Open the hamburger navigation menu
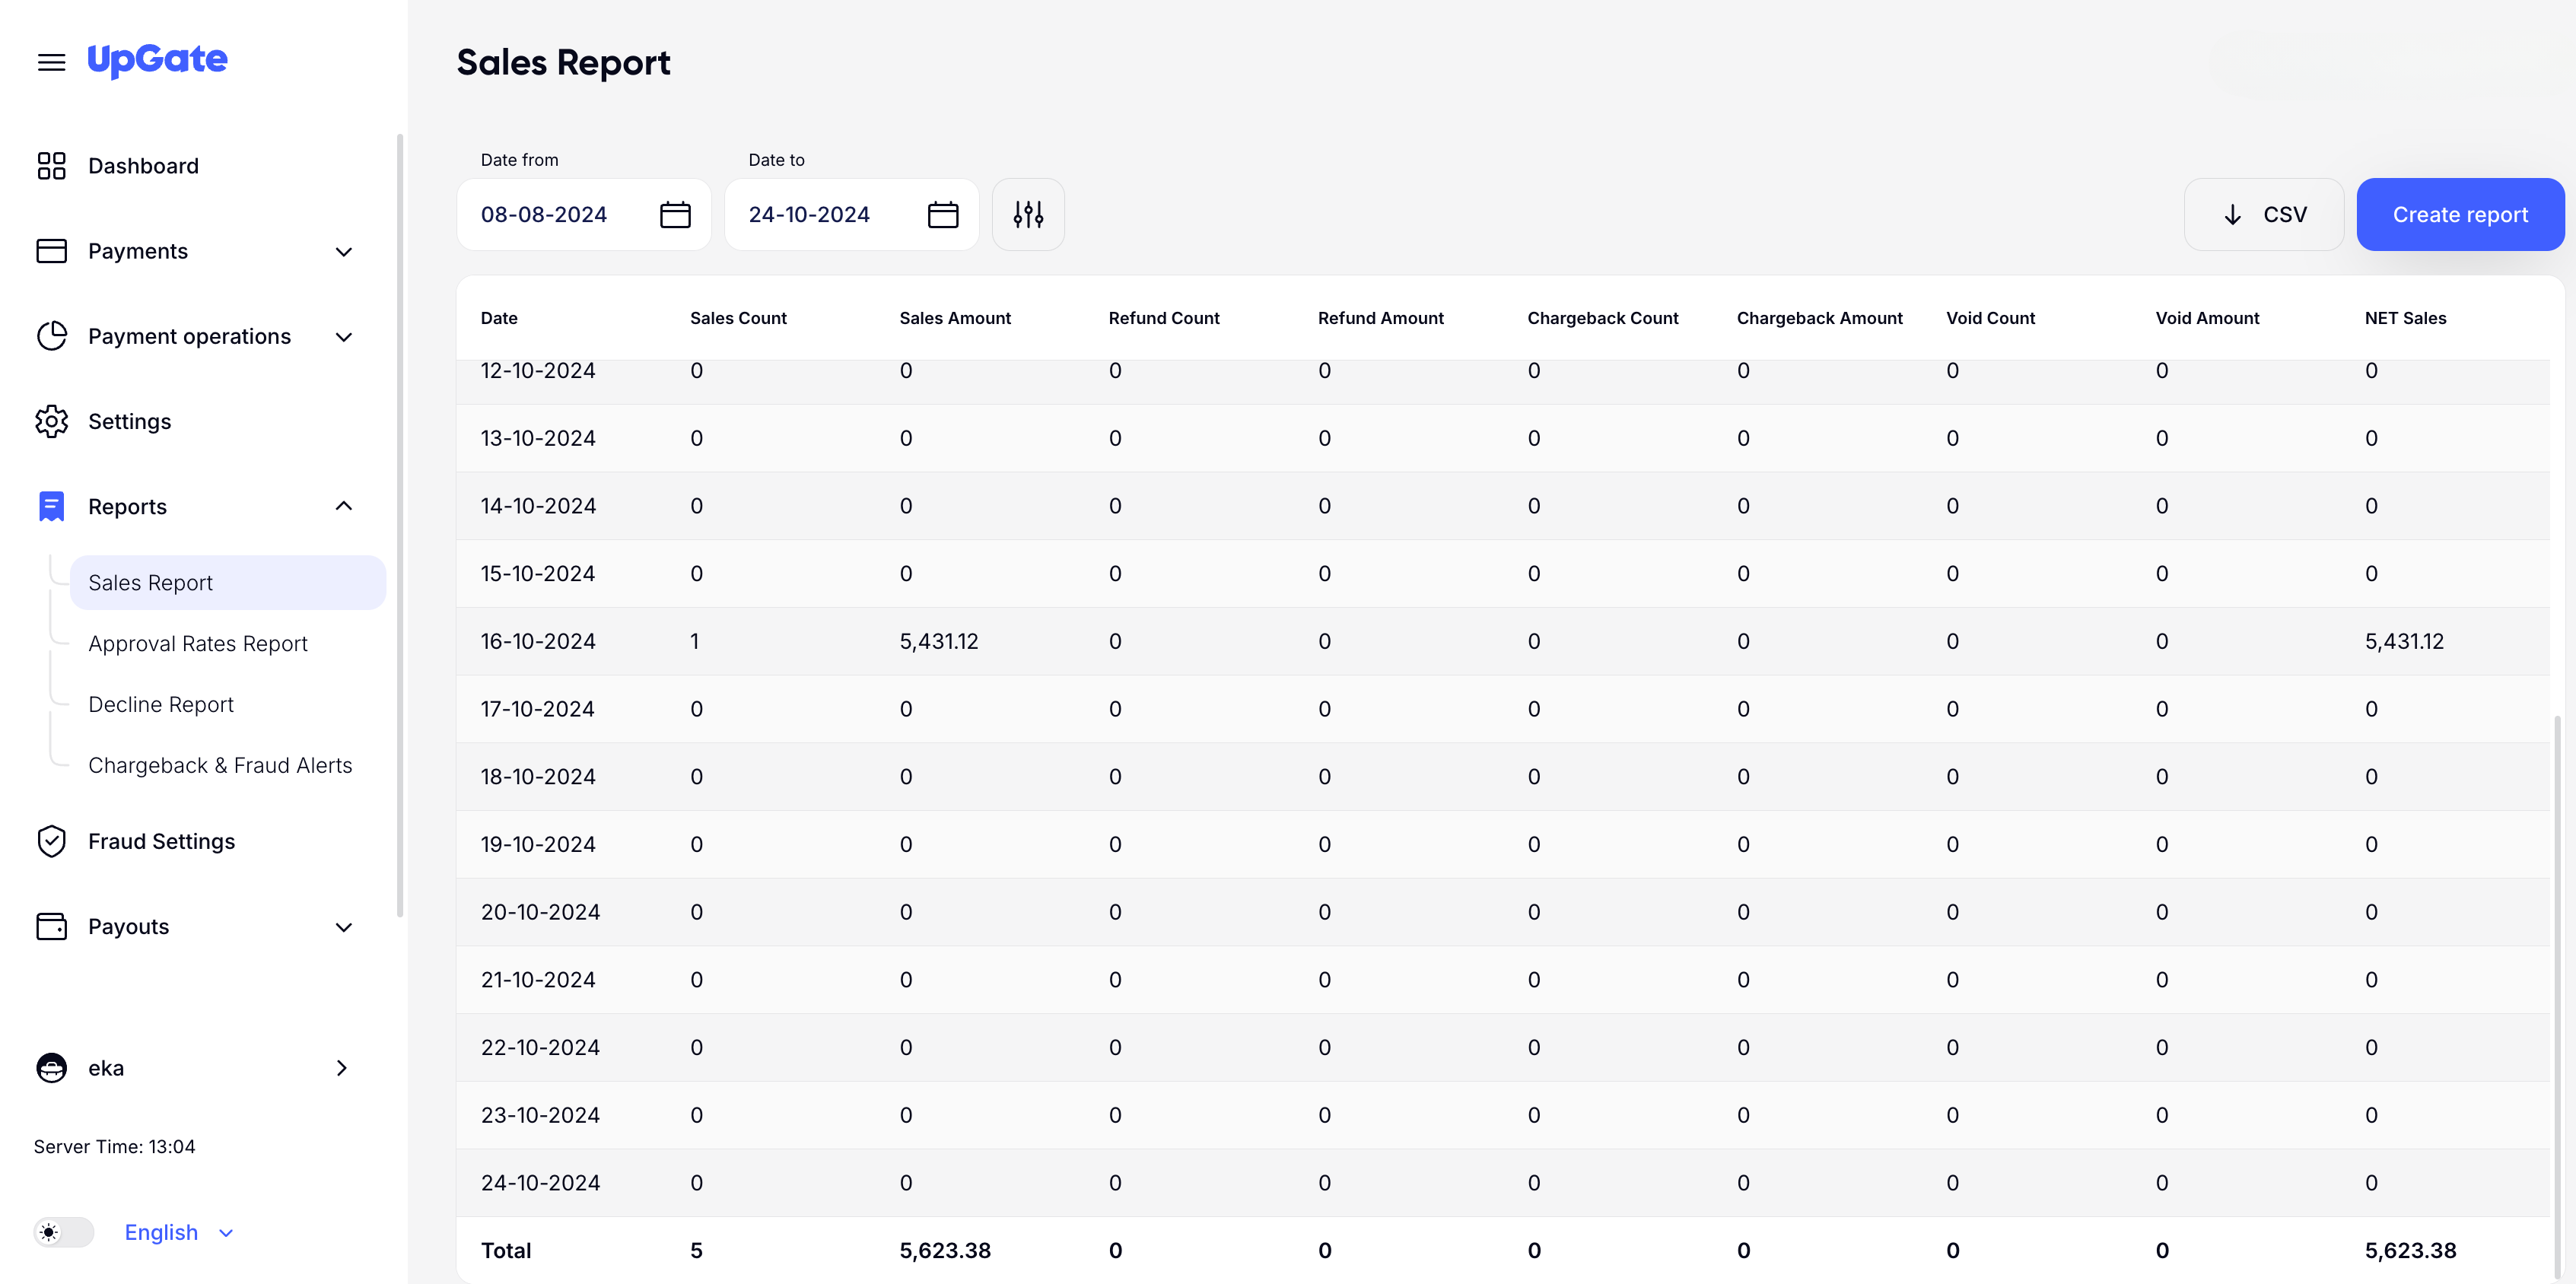This screenshot has height=1284, width=2576. tap(51, 61)
